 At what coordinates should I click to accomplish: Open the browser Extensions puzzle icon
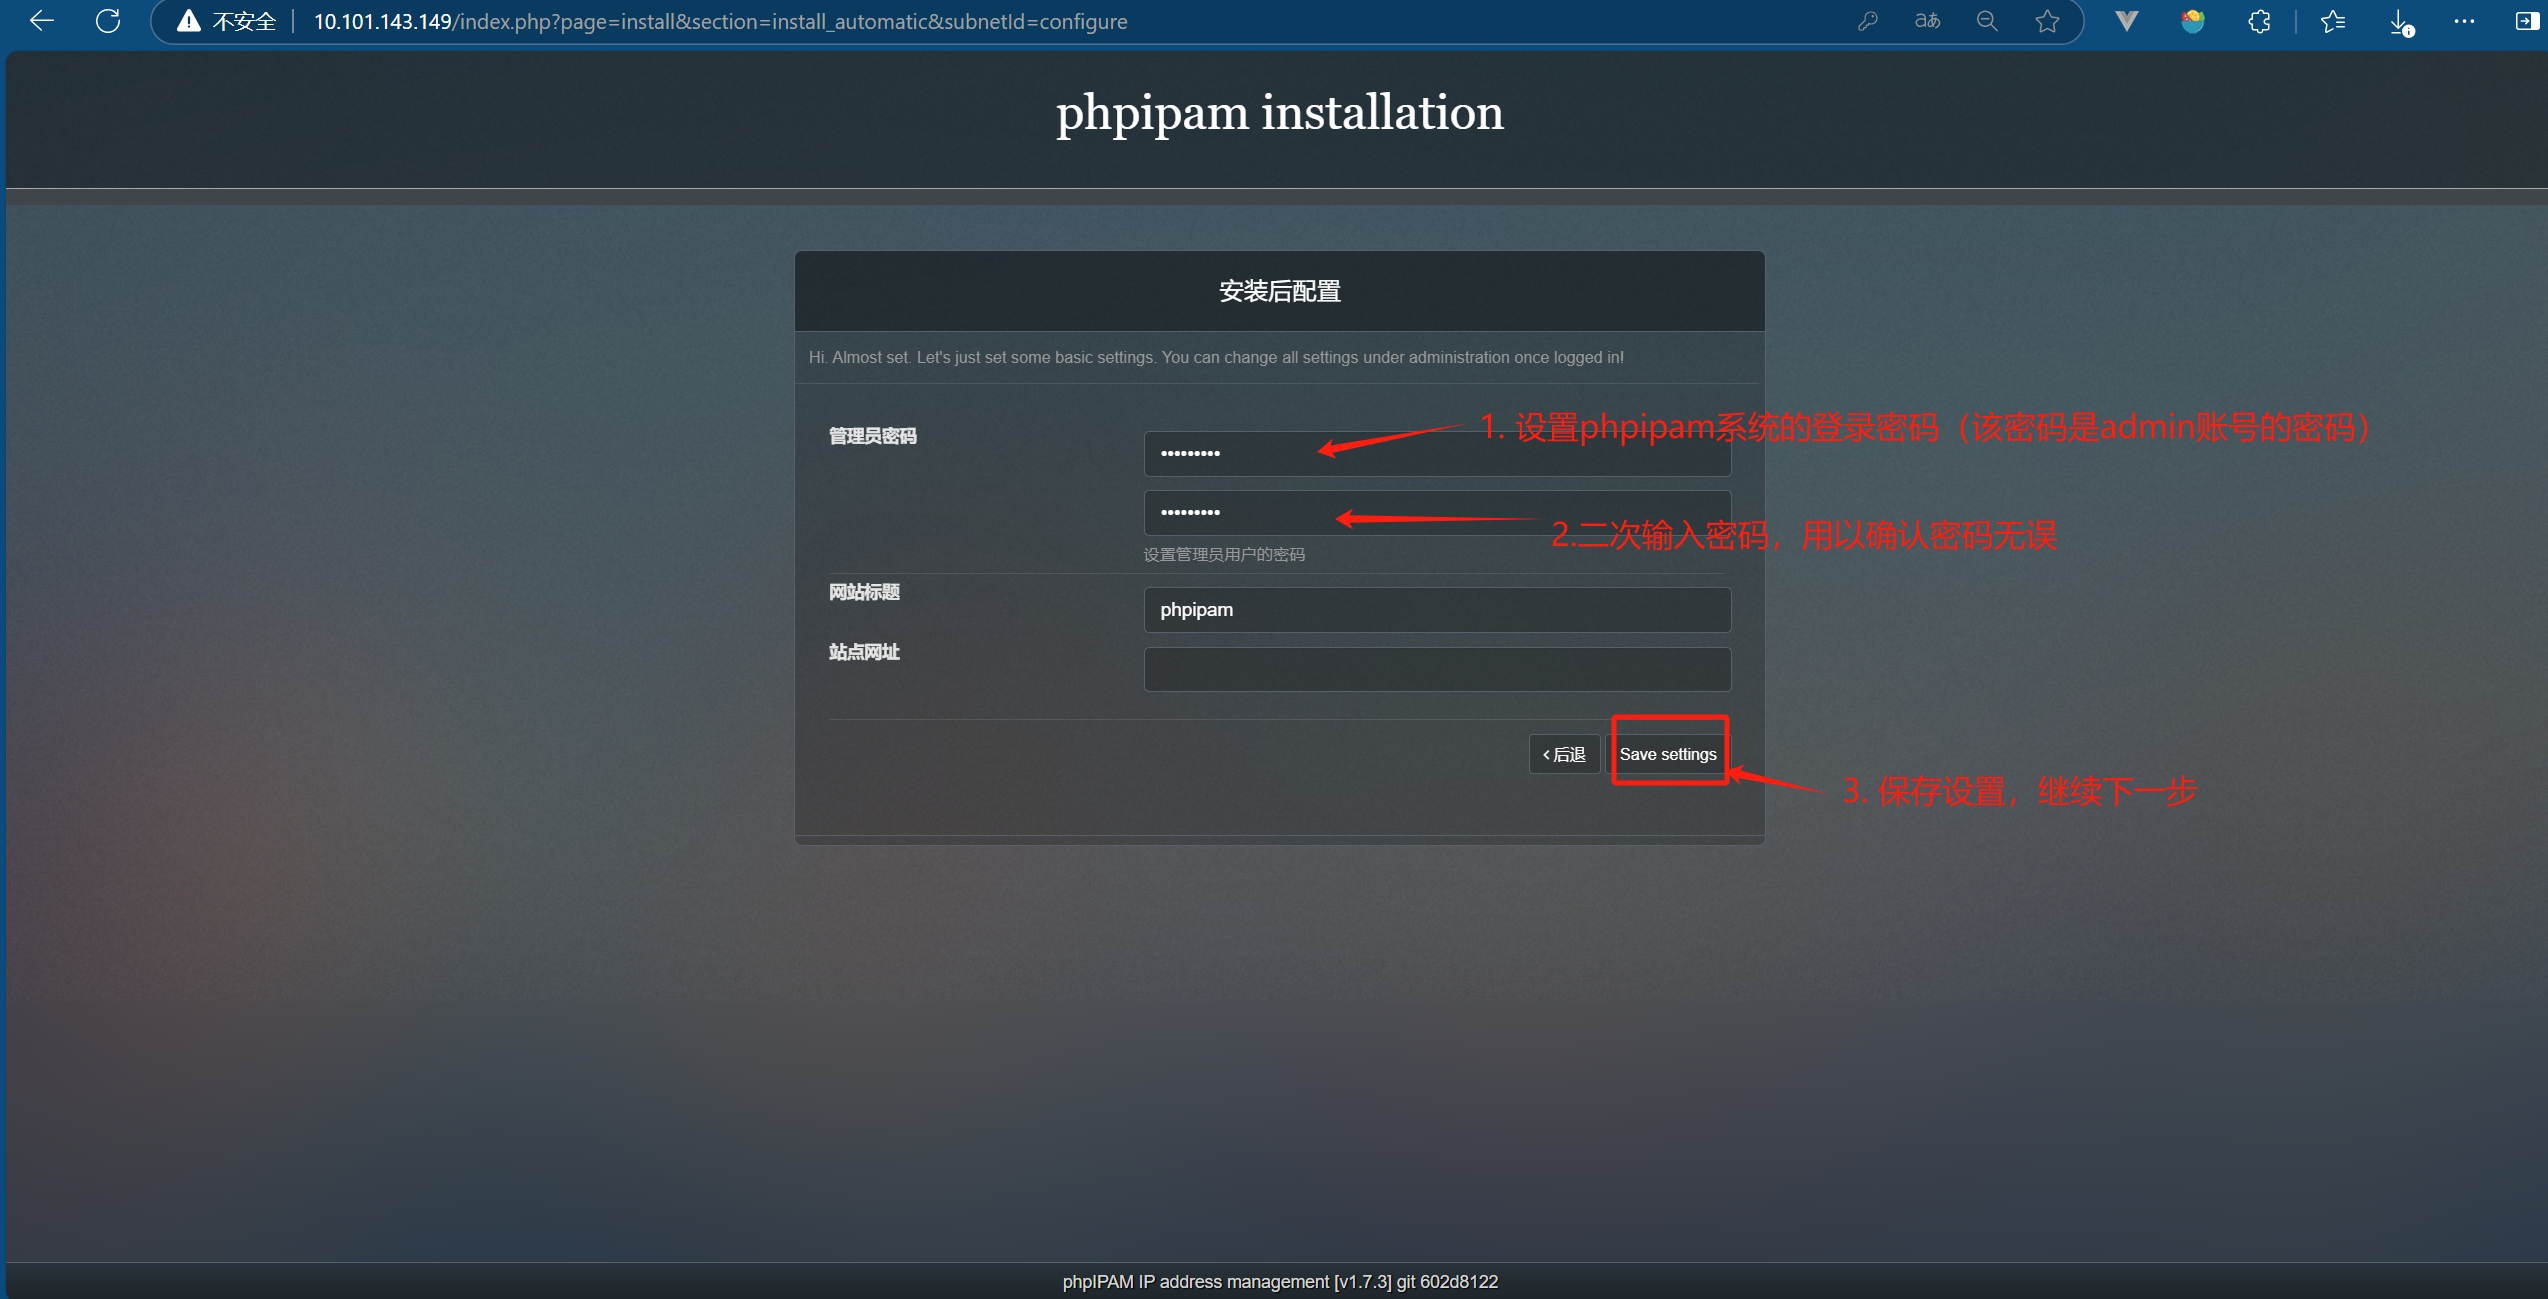coord(2259,21)
